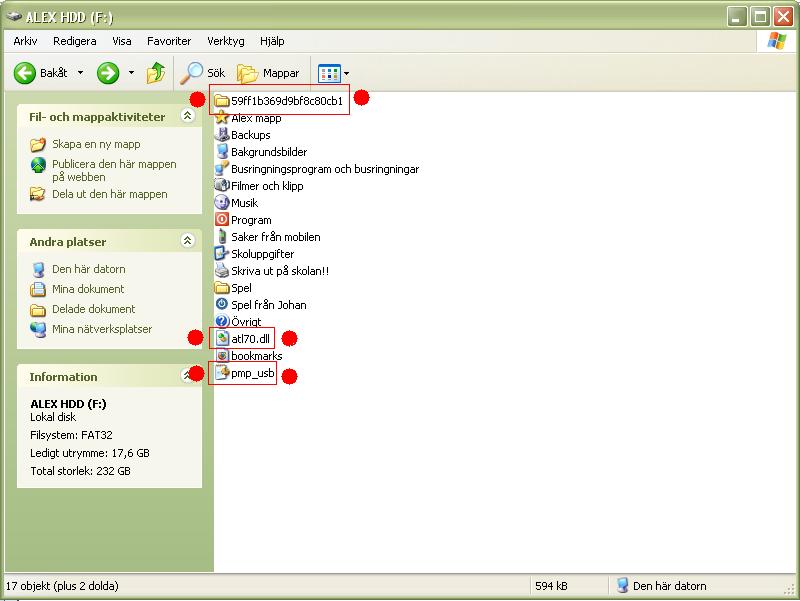Select folder icon of 59ff1b369d9bf8c80cb1
The image size is (800, 601).
tap(221, 101)
